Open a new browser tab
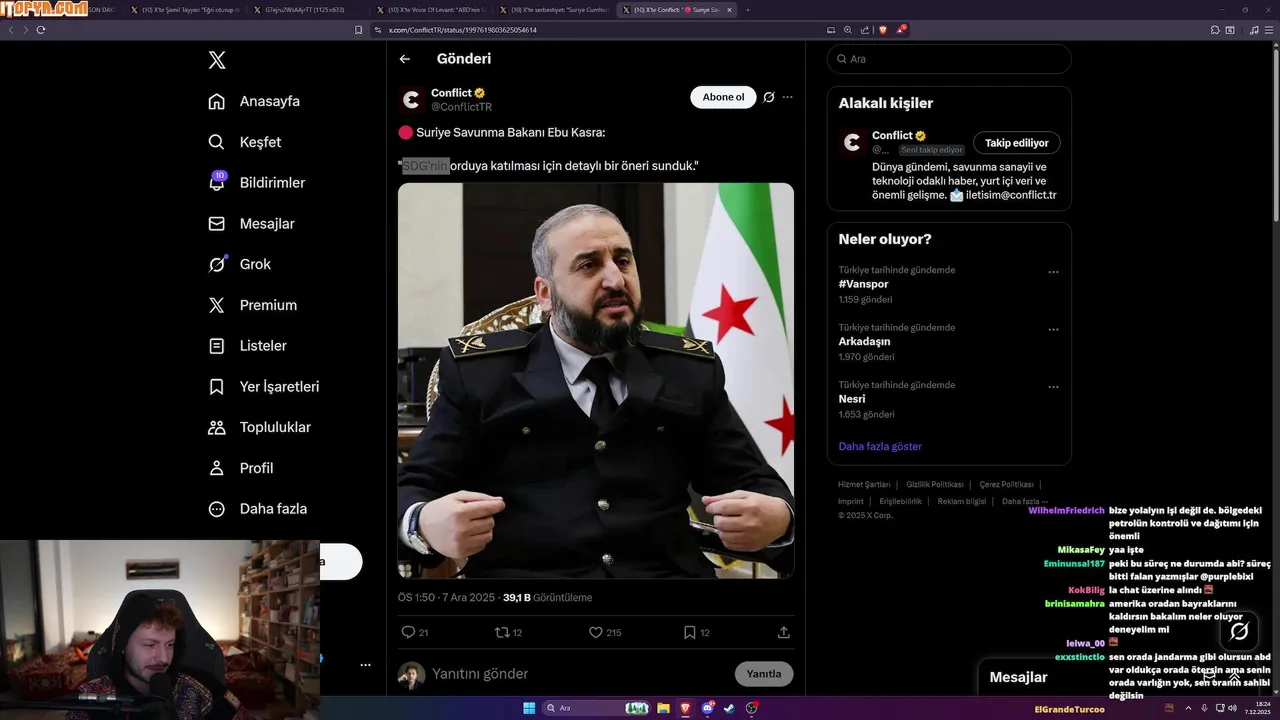This screenshot has width=1280, height=720. (748, 9)
